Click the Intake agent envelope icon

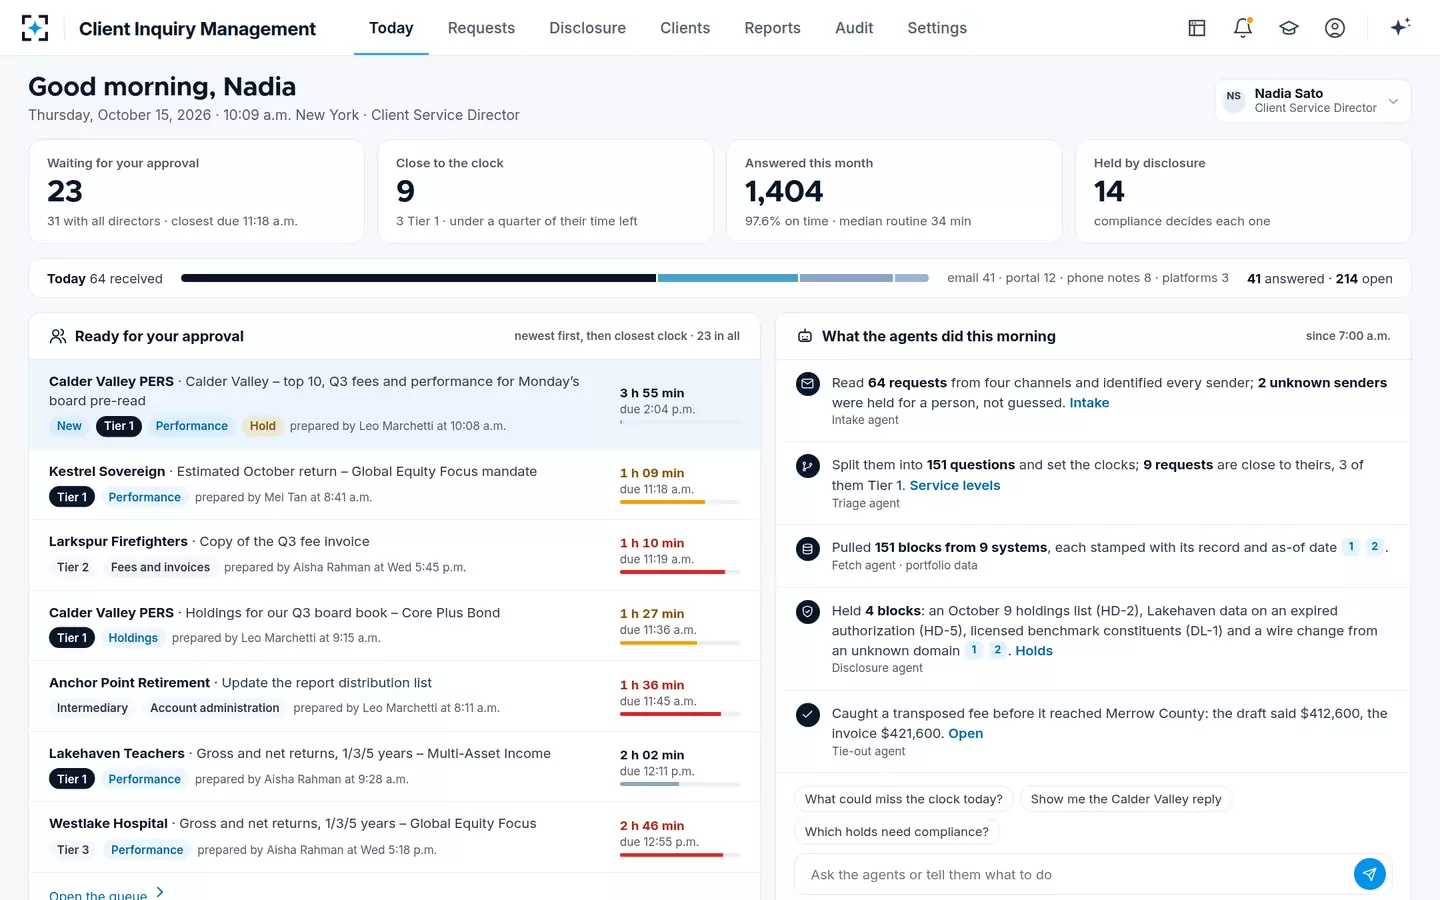click(808, 383)
